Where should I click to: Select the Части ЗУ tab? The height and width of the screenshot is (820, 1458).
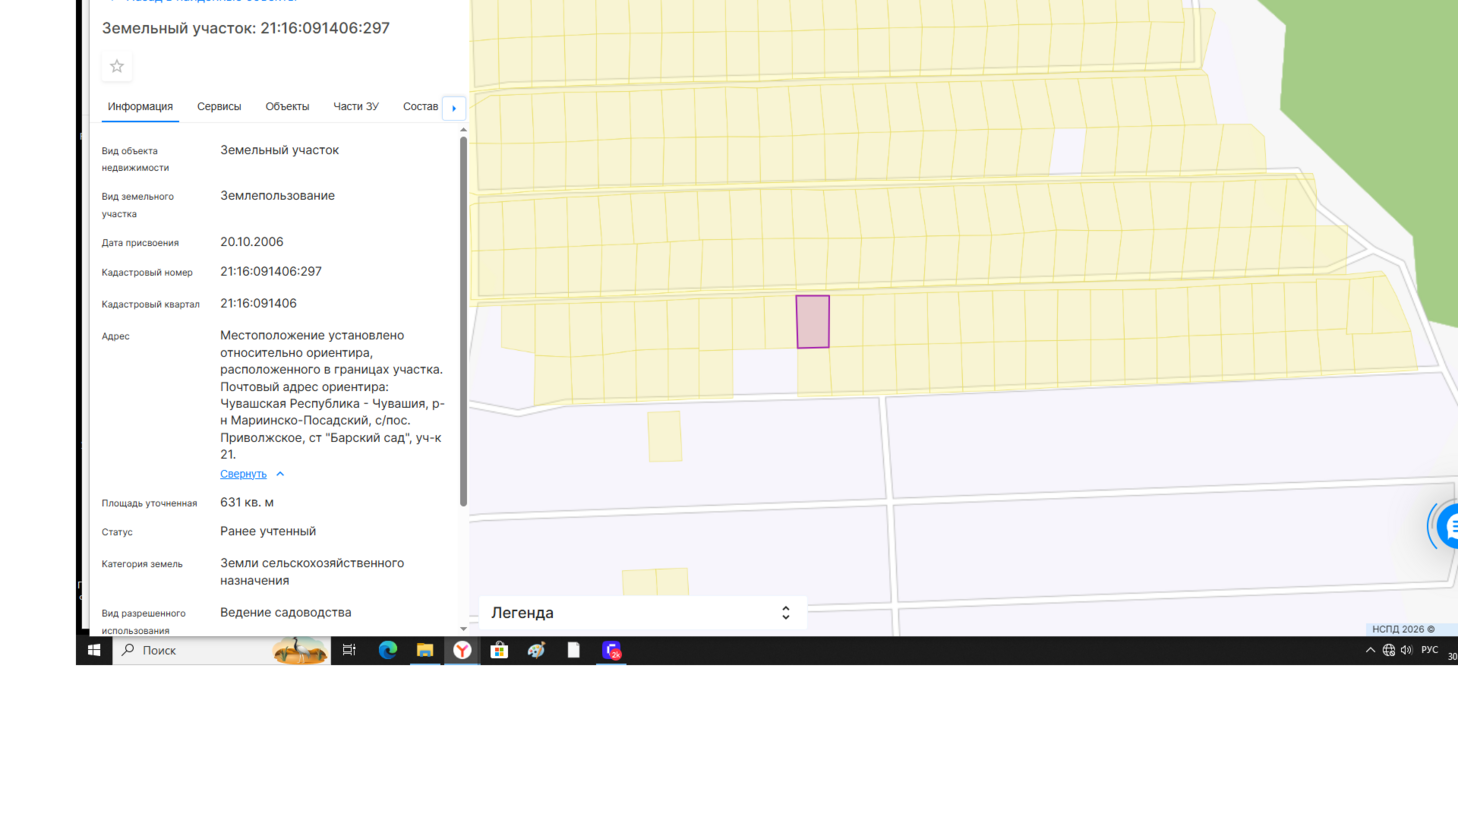(355, 107)
